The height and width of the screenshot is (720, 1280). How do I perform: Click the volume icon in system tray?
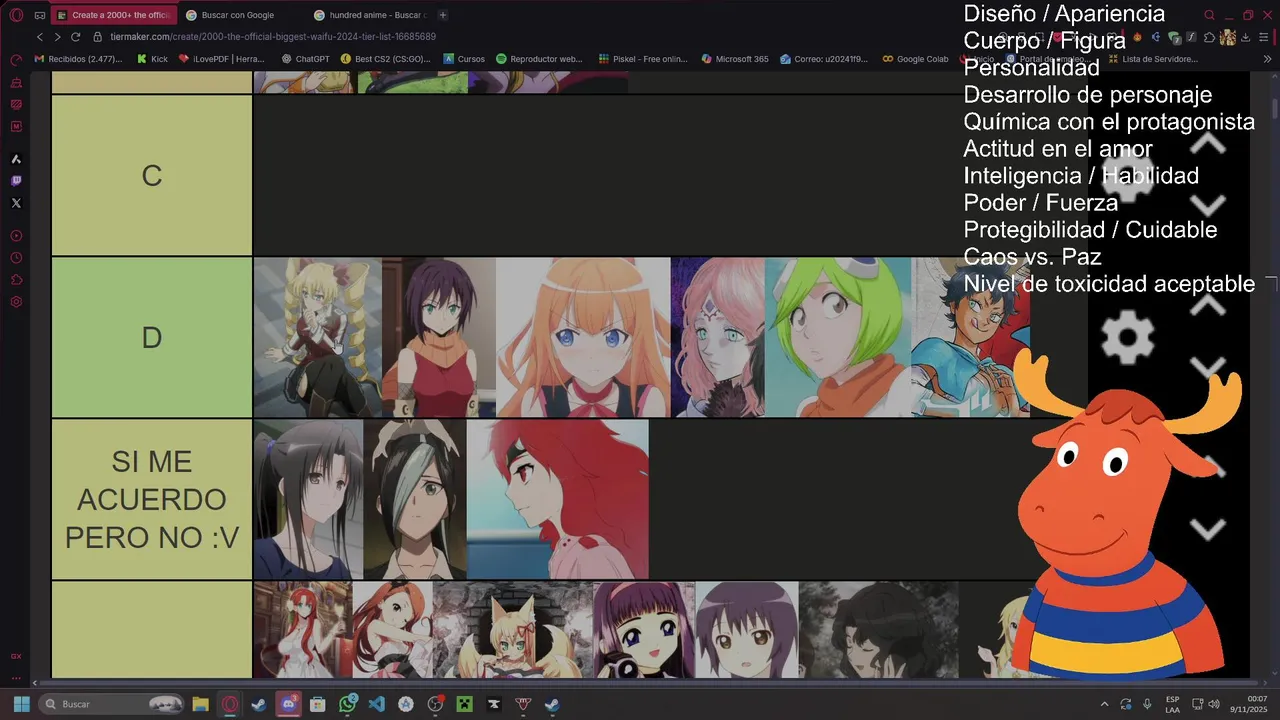coord(1215,704)
